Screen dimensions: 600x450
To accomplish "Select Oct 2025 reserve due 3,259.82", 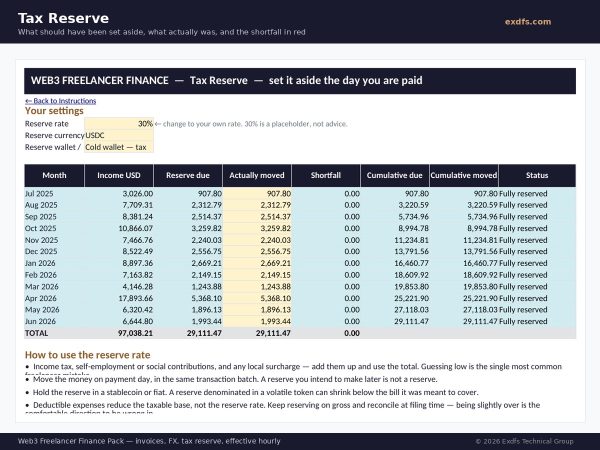I will (188, 228).
